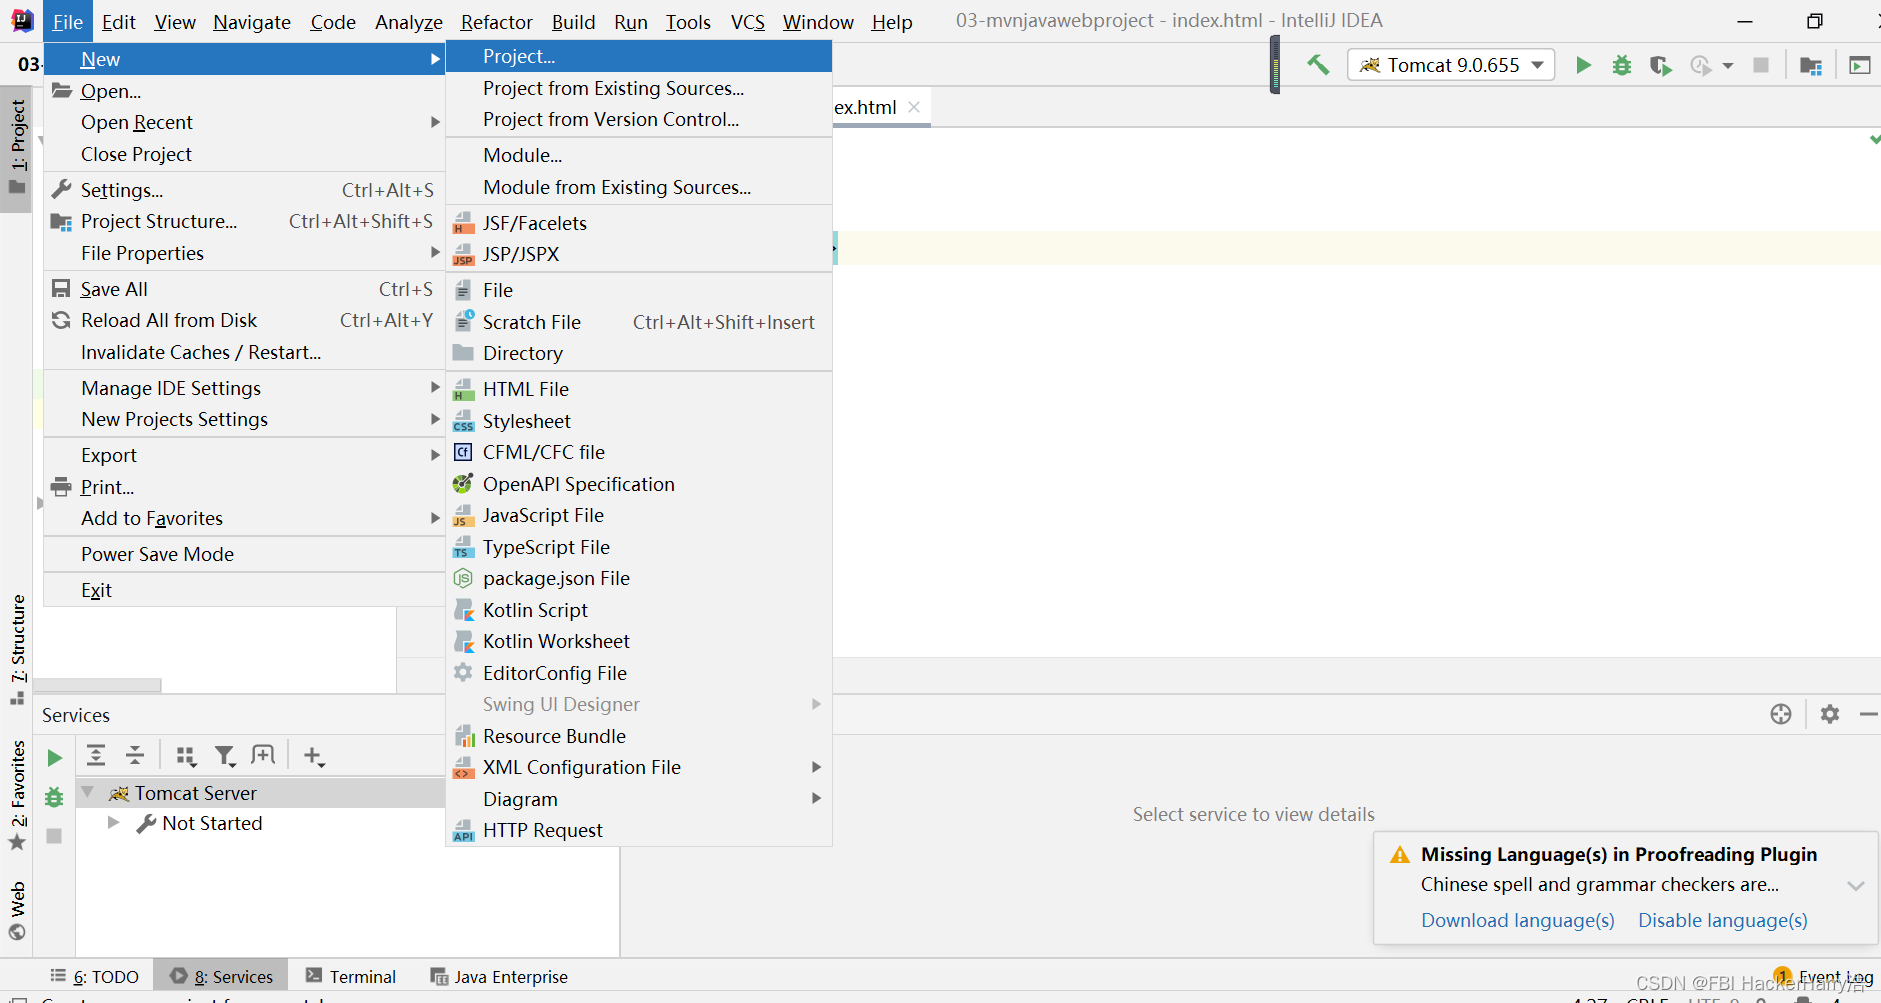Screen dimensions: 1881x1003
Task: Click Project Structure... menu entry
Action: (x=244, y=221)
